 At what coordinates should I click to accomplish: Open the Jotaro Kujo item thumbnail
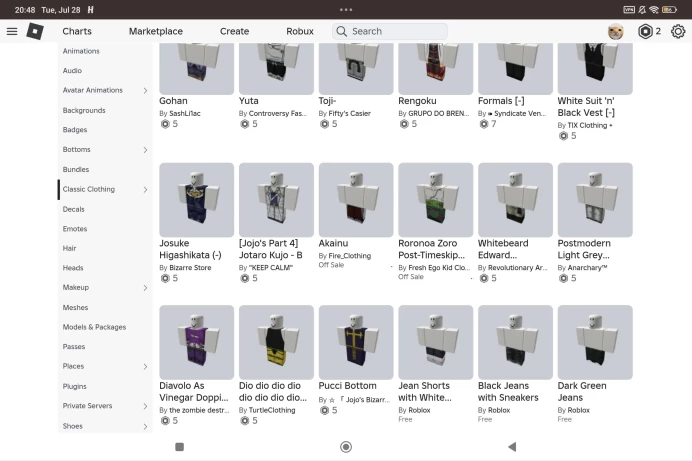point(276,200)
